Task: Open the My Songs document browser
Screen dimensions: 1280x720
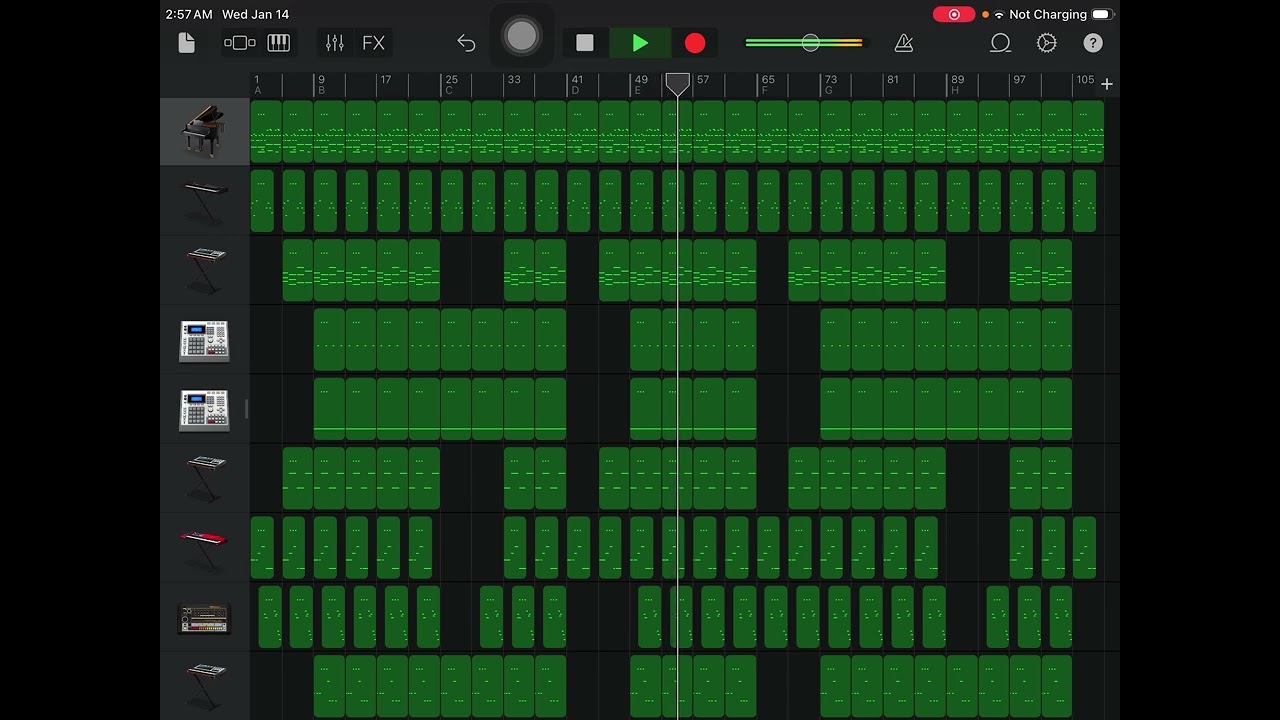Action: tap(187, 43)
